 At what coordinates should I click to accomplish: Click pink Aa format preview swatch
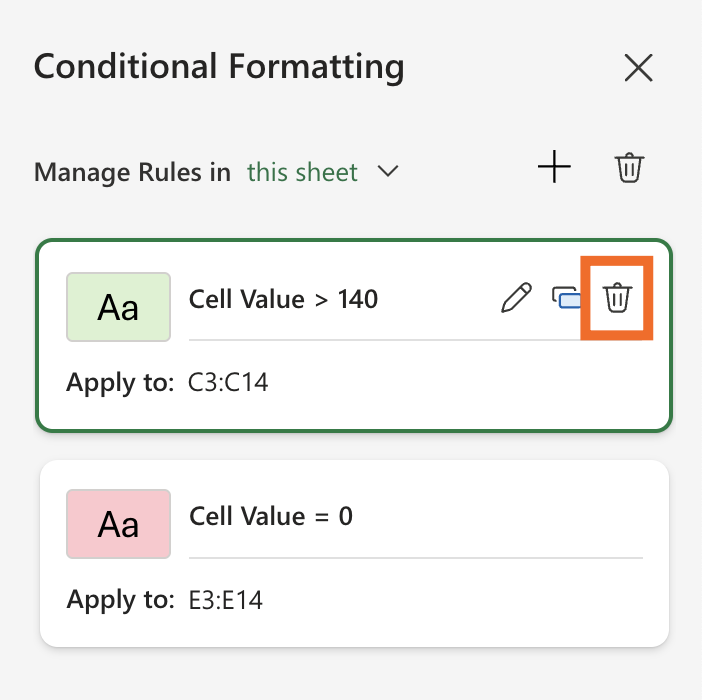(x=118, y=524)
